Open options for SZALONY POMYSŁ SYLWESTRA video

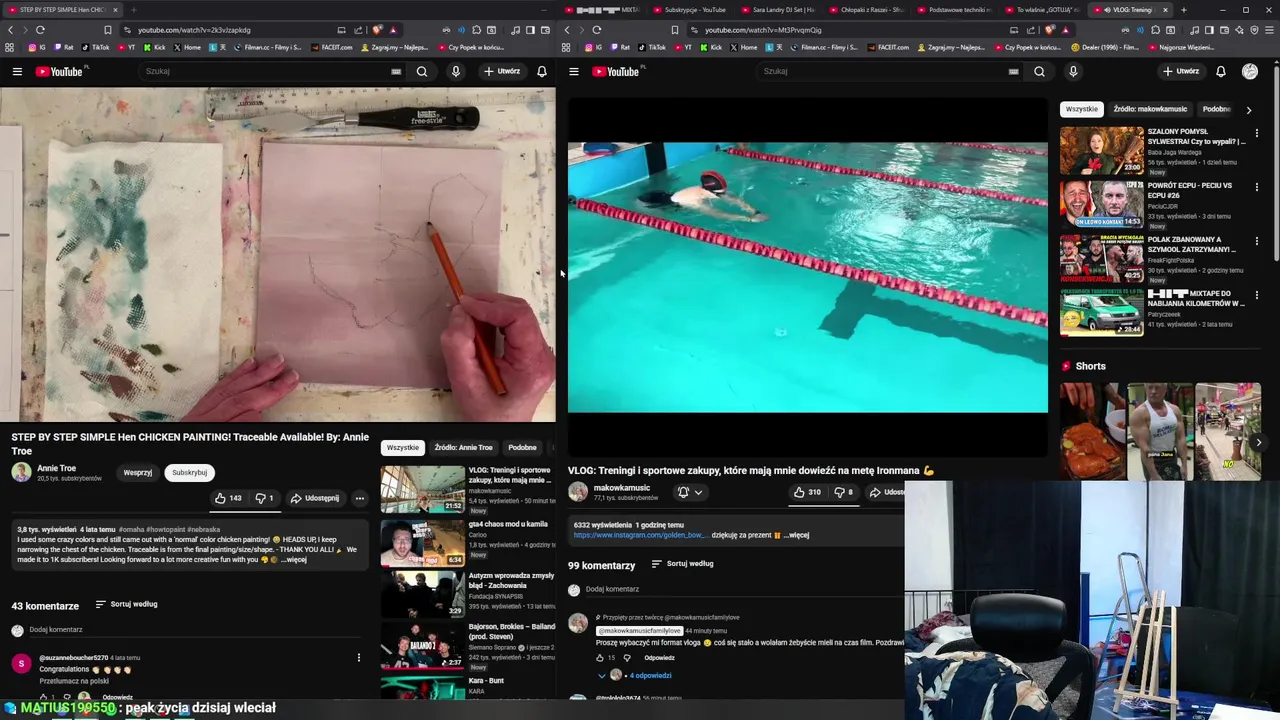[x=1257, y=133]
